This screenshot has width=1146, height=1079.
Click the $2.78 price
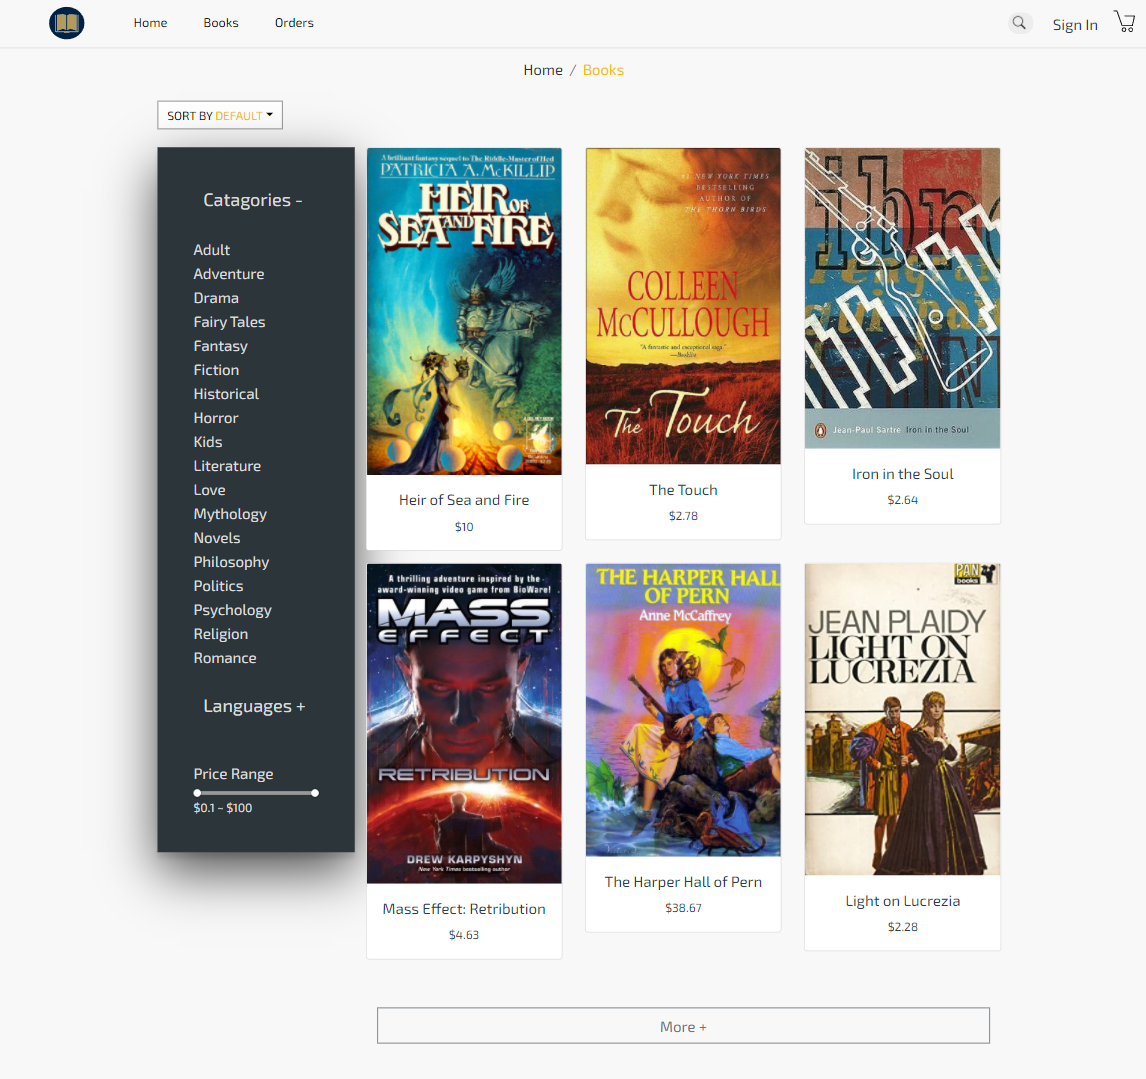tap(683, 516)
